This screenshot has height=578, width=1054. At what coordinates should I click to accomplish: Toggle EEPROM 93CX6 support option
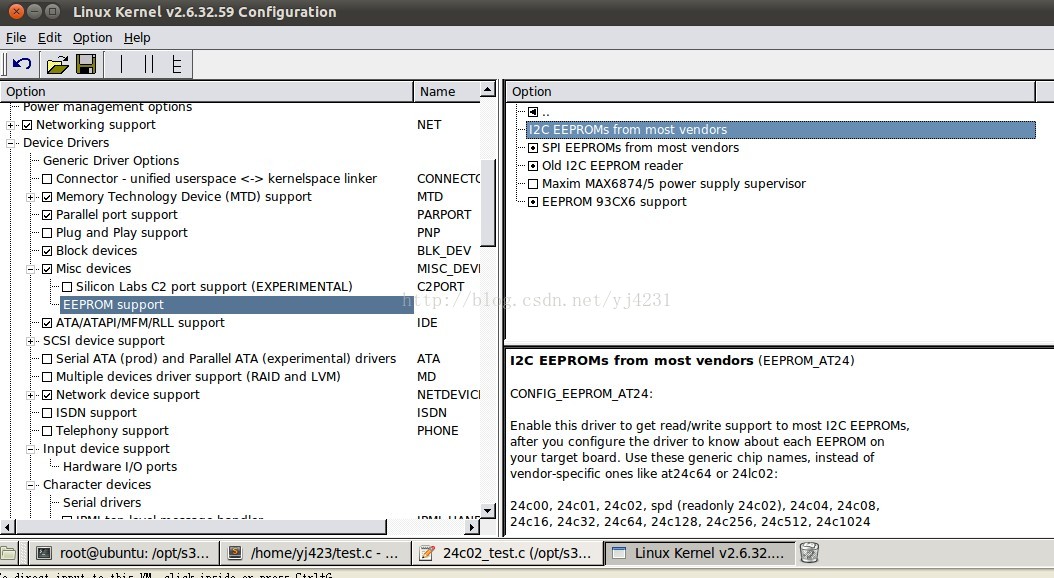coord(533,202)
